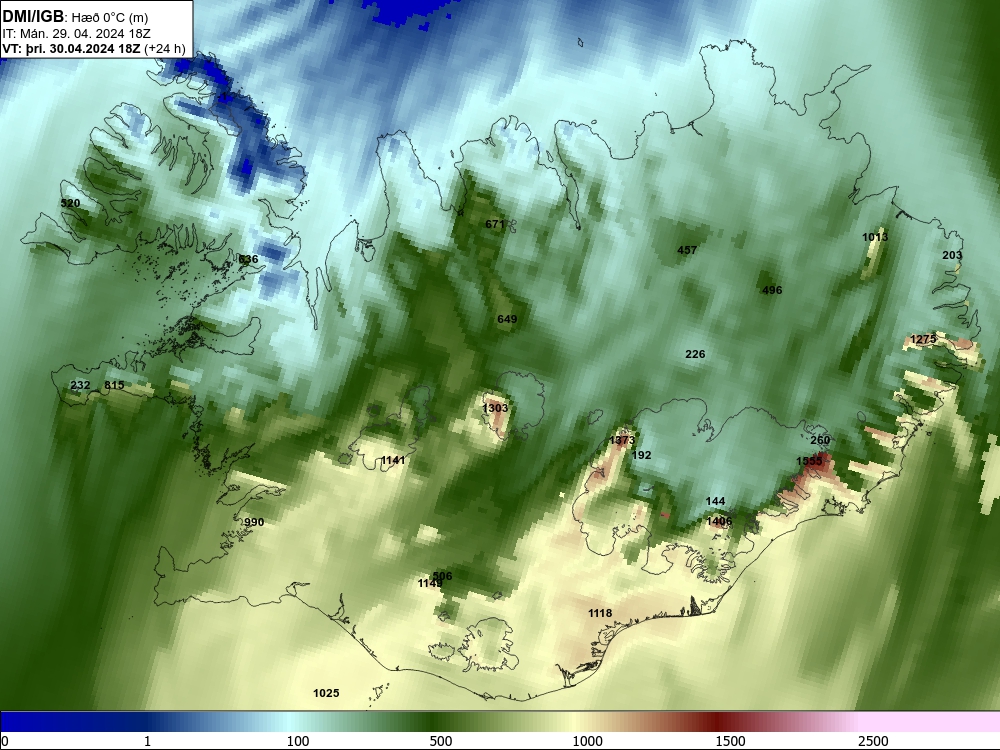Image resolution: width=1000 pixels, height=750 pixels.
Task: Click the 2500 label on colour scale
Action: coord(873,741)
